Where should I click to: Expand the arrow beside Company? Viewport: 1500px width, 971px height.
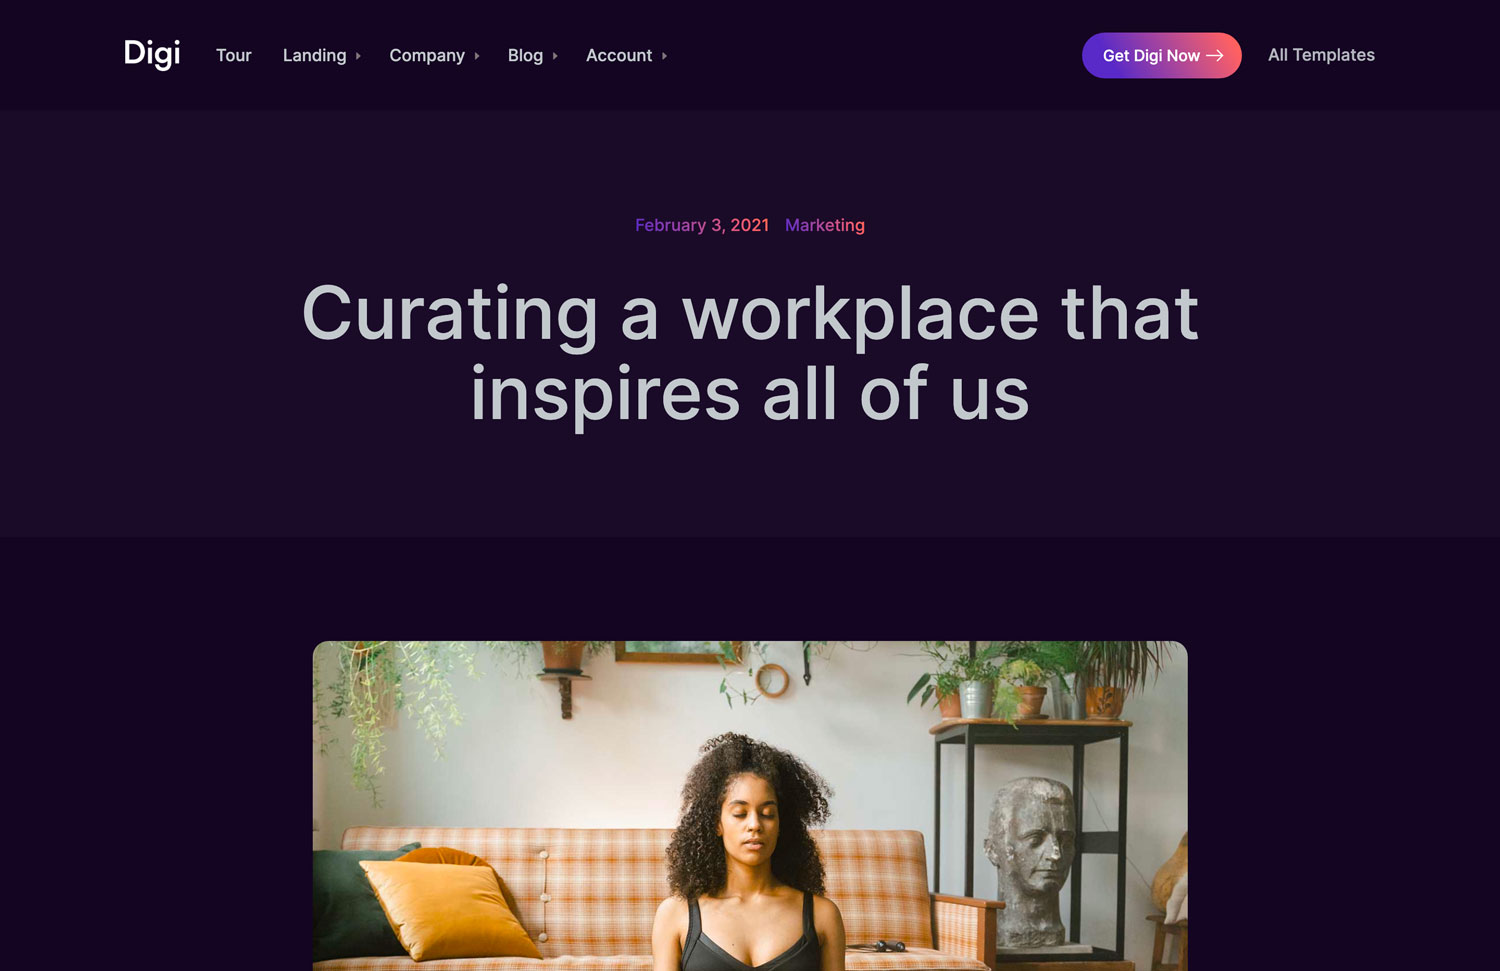click(477, 56)
